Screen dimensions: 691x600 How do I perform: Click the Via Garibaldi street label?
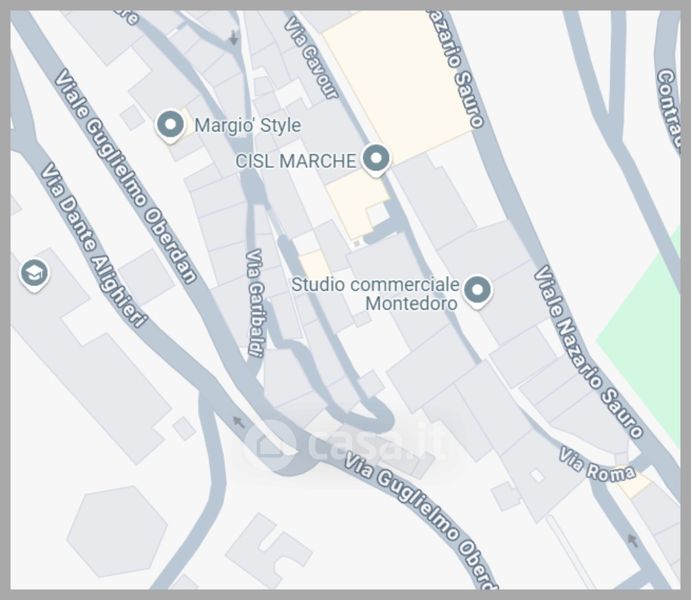click(255, 303)
